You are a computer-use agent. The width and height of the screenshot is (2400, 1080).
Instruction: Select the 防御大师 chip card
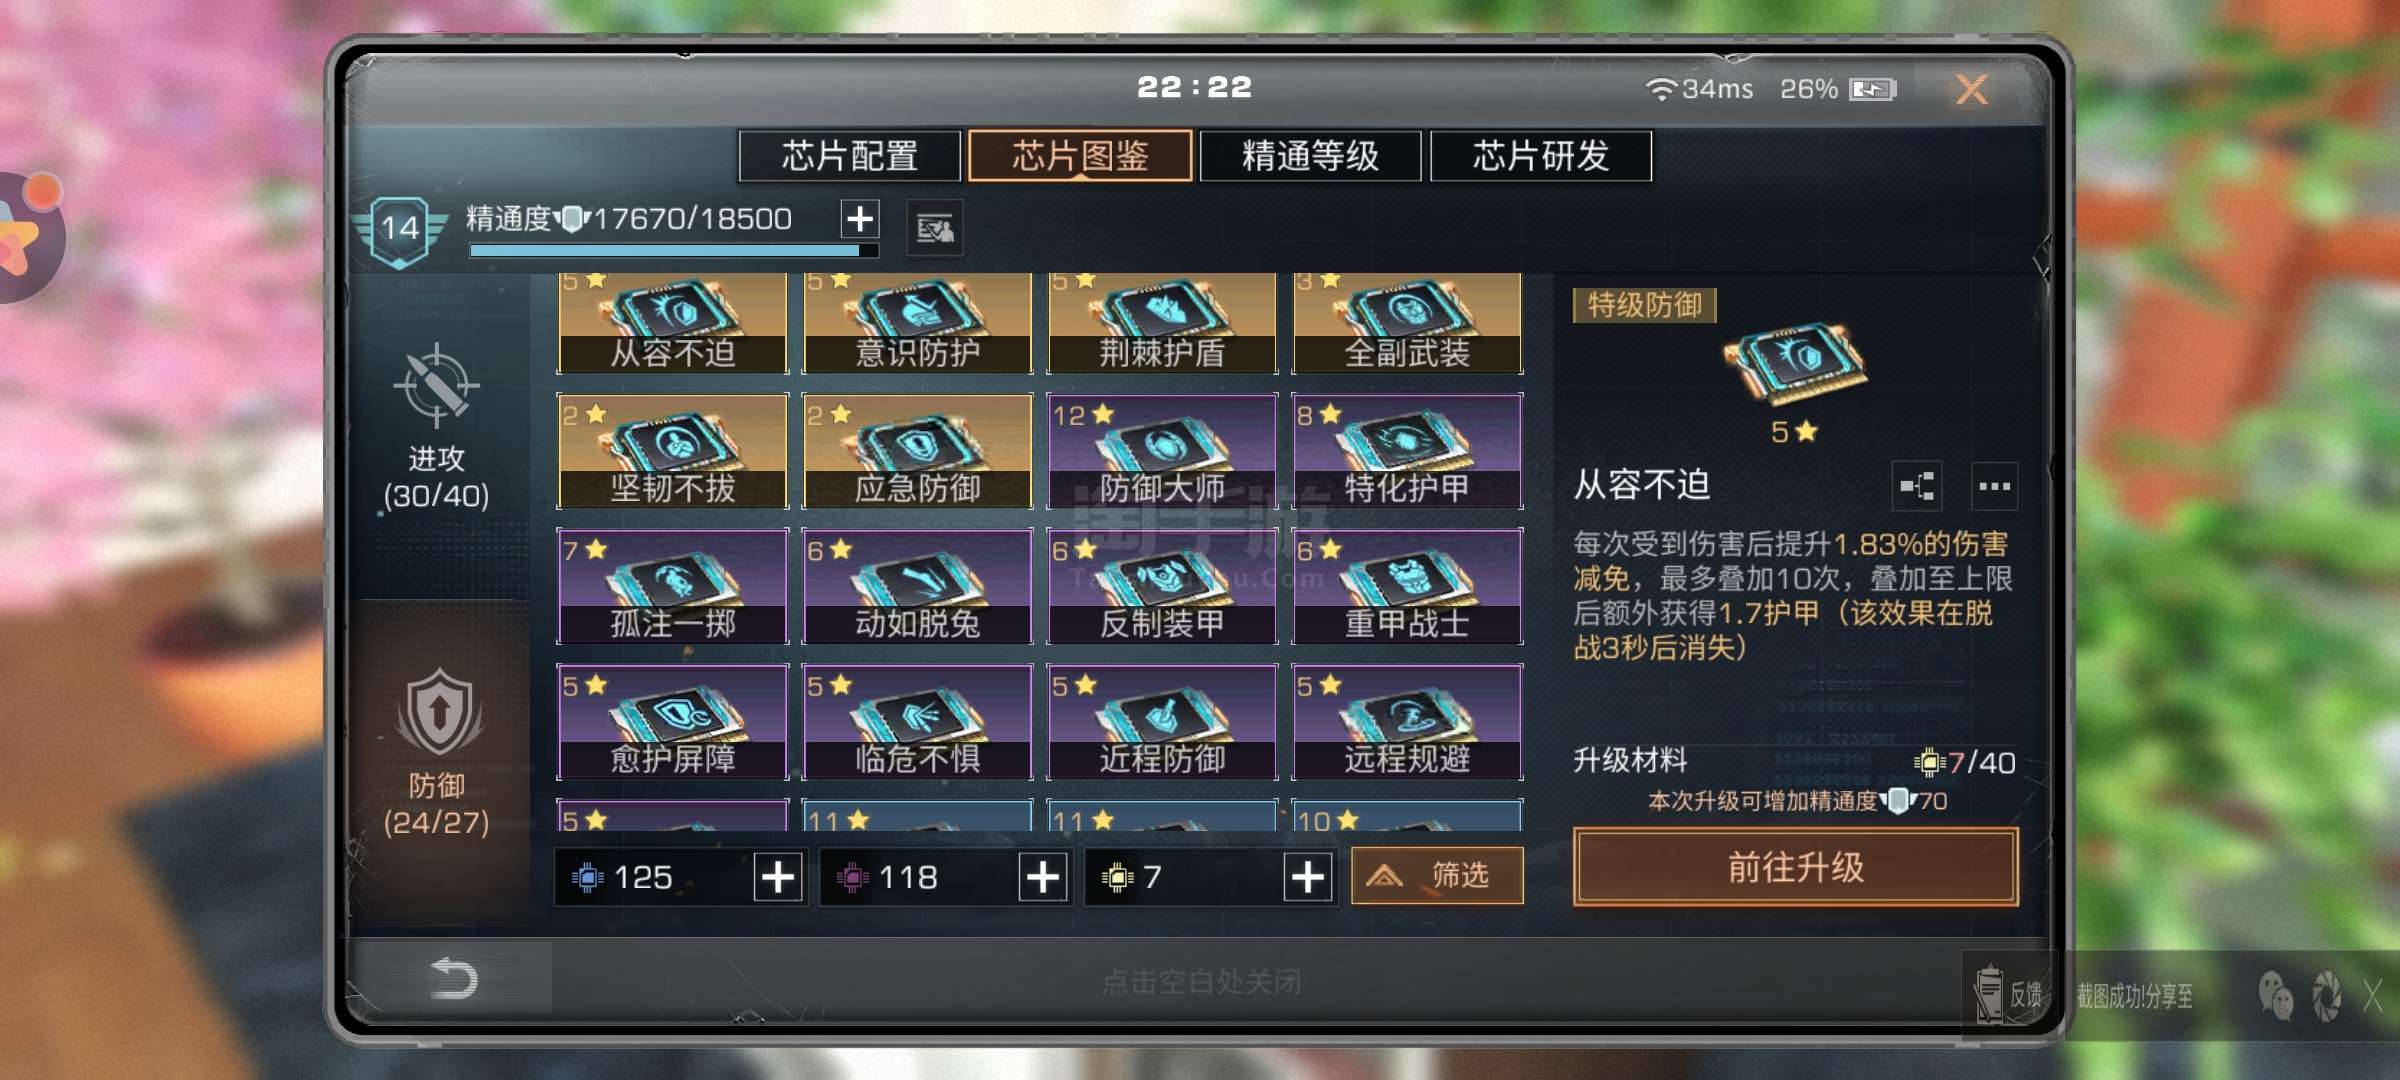pos(1162,451)
